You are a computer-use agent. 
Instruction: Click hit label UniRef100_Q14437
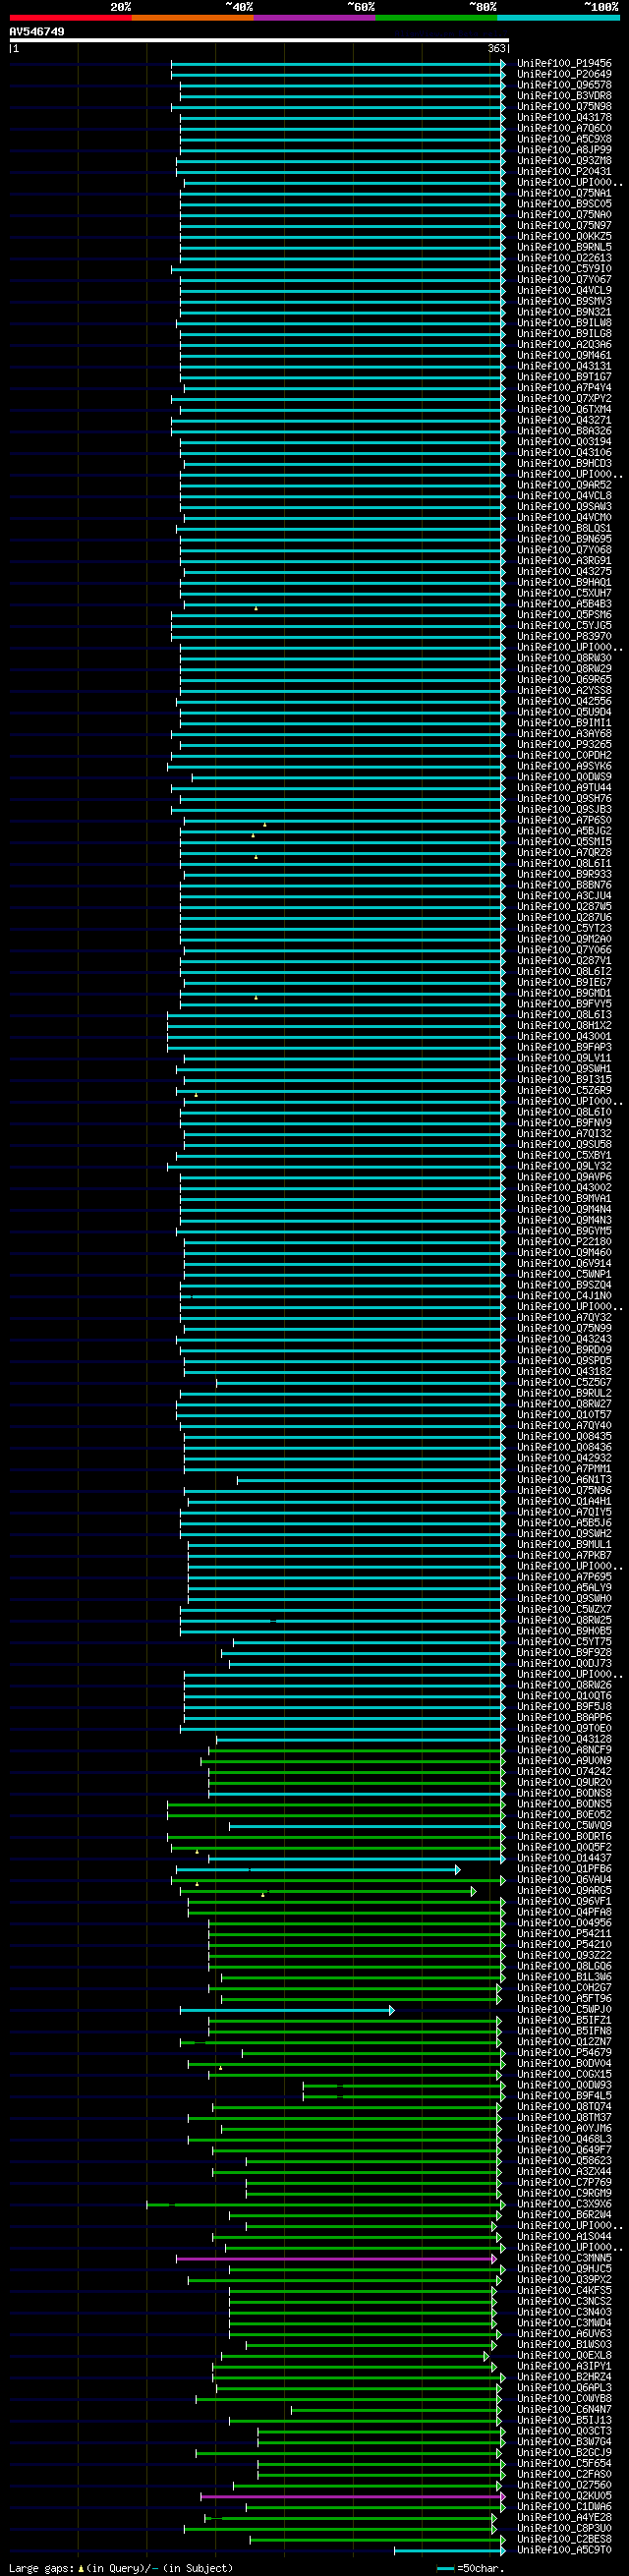564,1859
